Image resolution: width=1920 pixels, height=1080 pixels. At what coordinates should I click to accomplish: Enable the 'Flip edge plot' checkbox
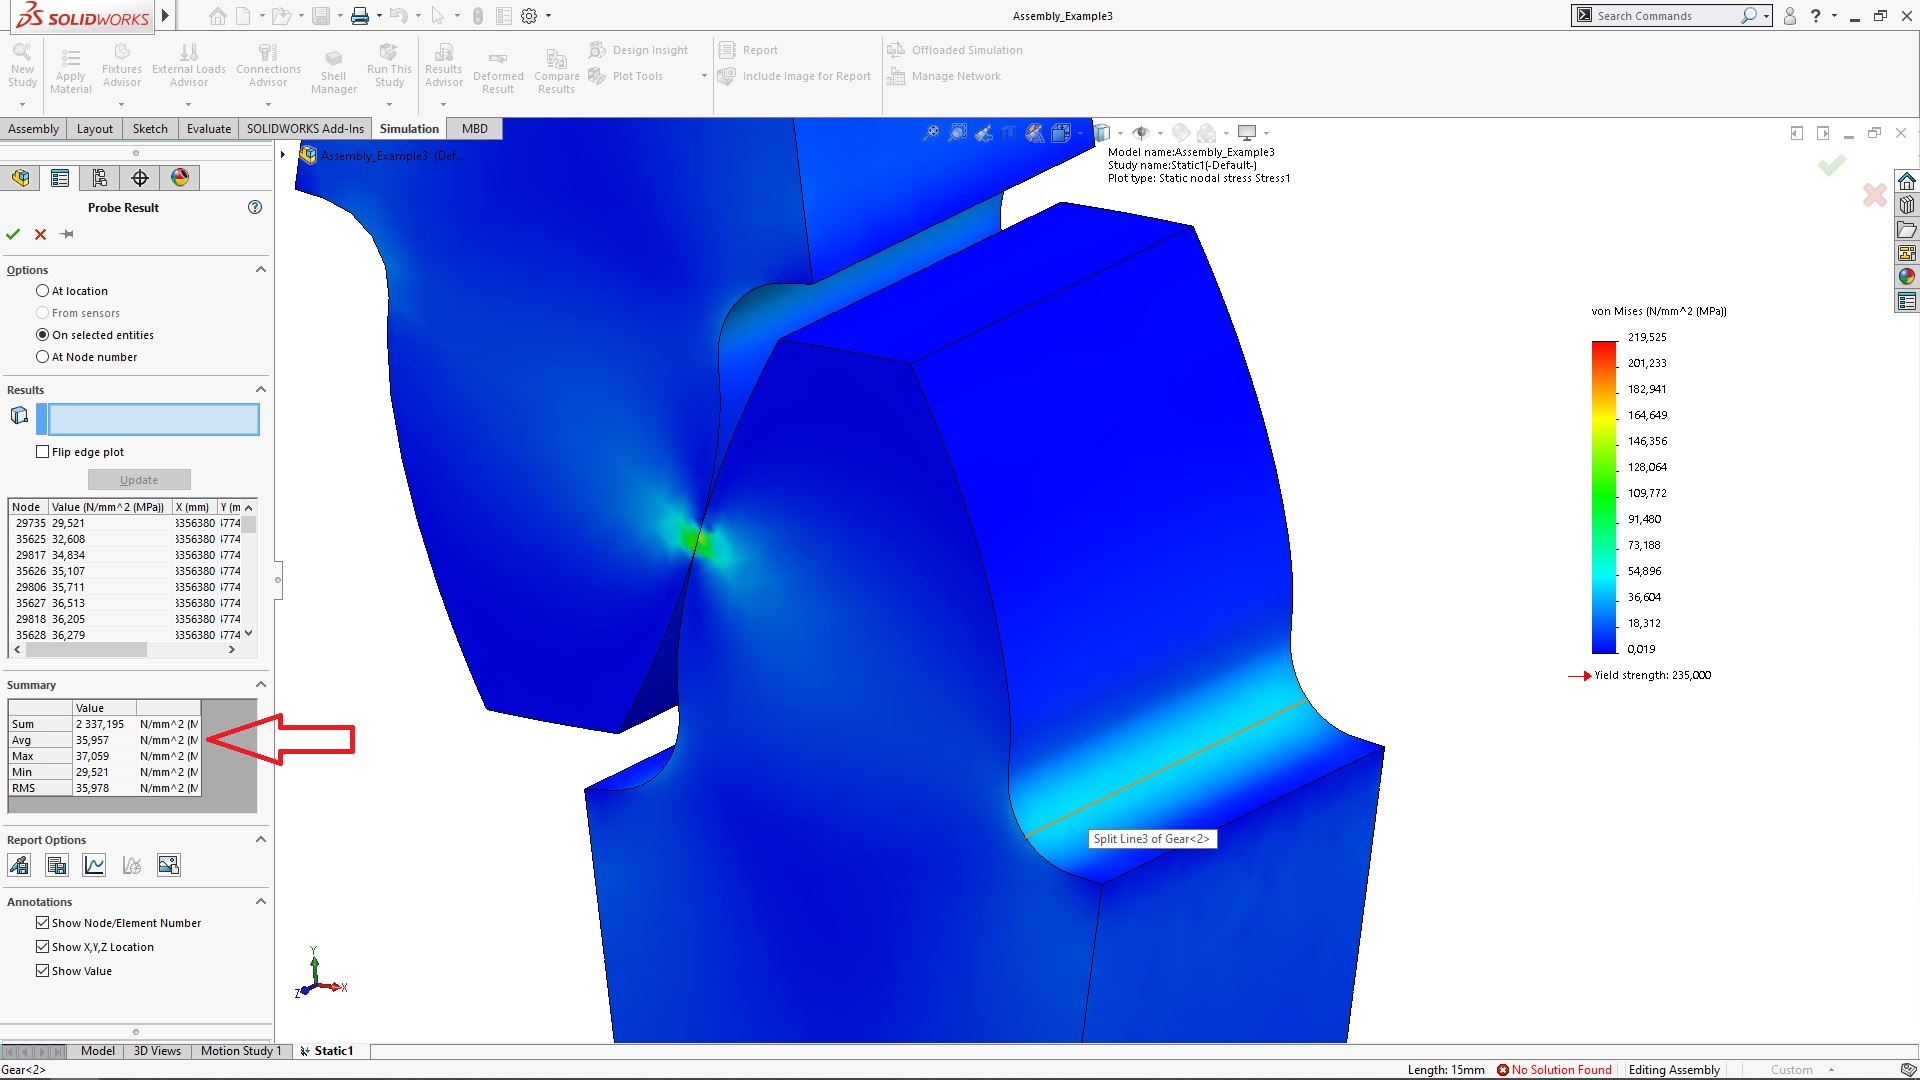[42, 452]
